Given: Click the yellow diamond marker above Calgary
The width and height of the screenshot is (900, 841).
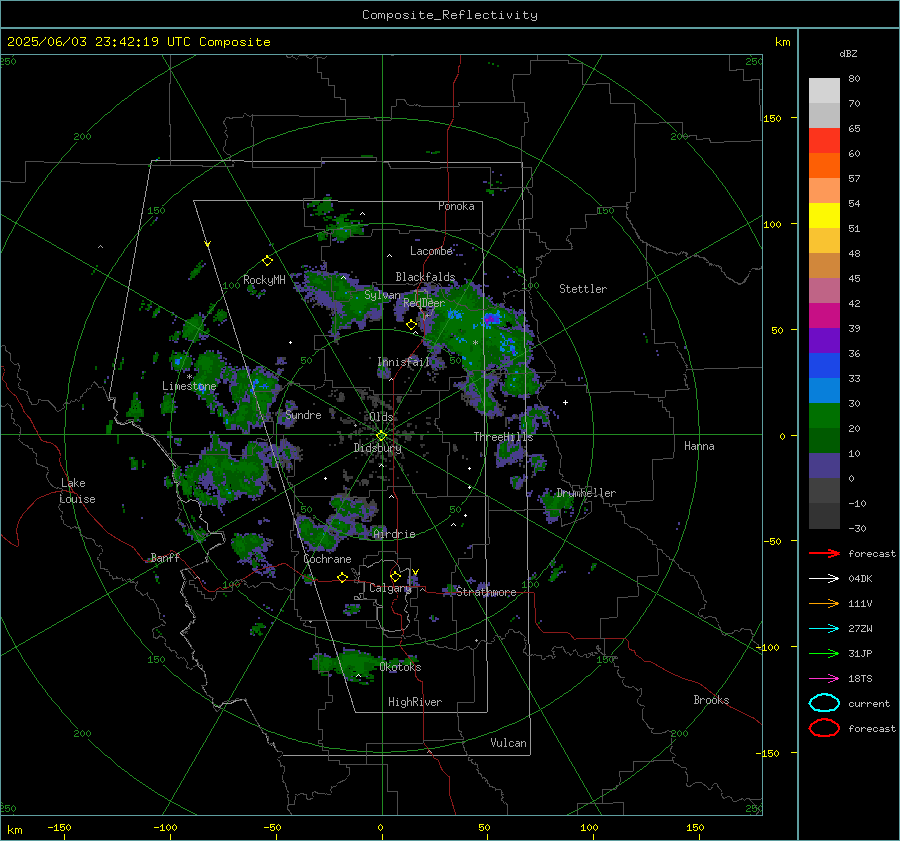Looking at the screenshot, I should (x=395, y=576).
